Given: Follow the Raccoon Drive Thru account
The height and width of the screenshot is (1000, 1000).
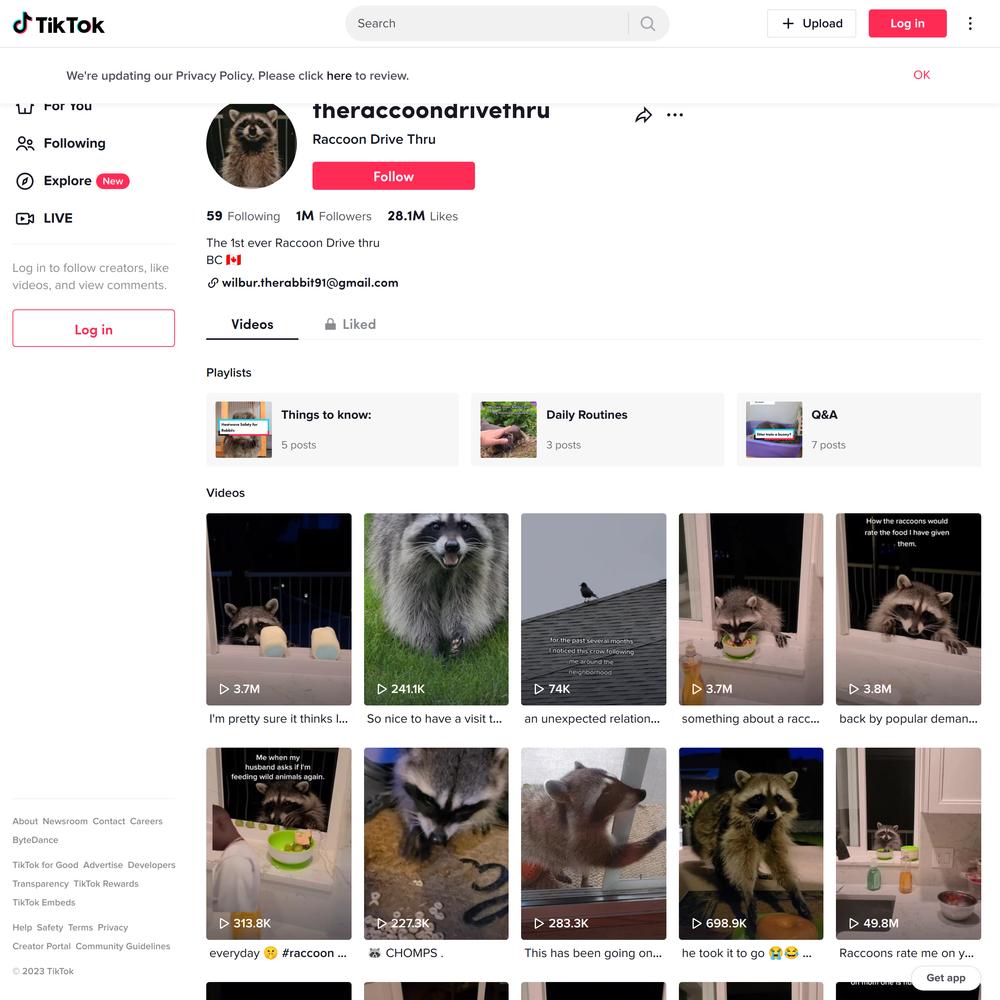Looking at the screenshot, I should 393,176.
